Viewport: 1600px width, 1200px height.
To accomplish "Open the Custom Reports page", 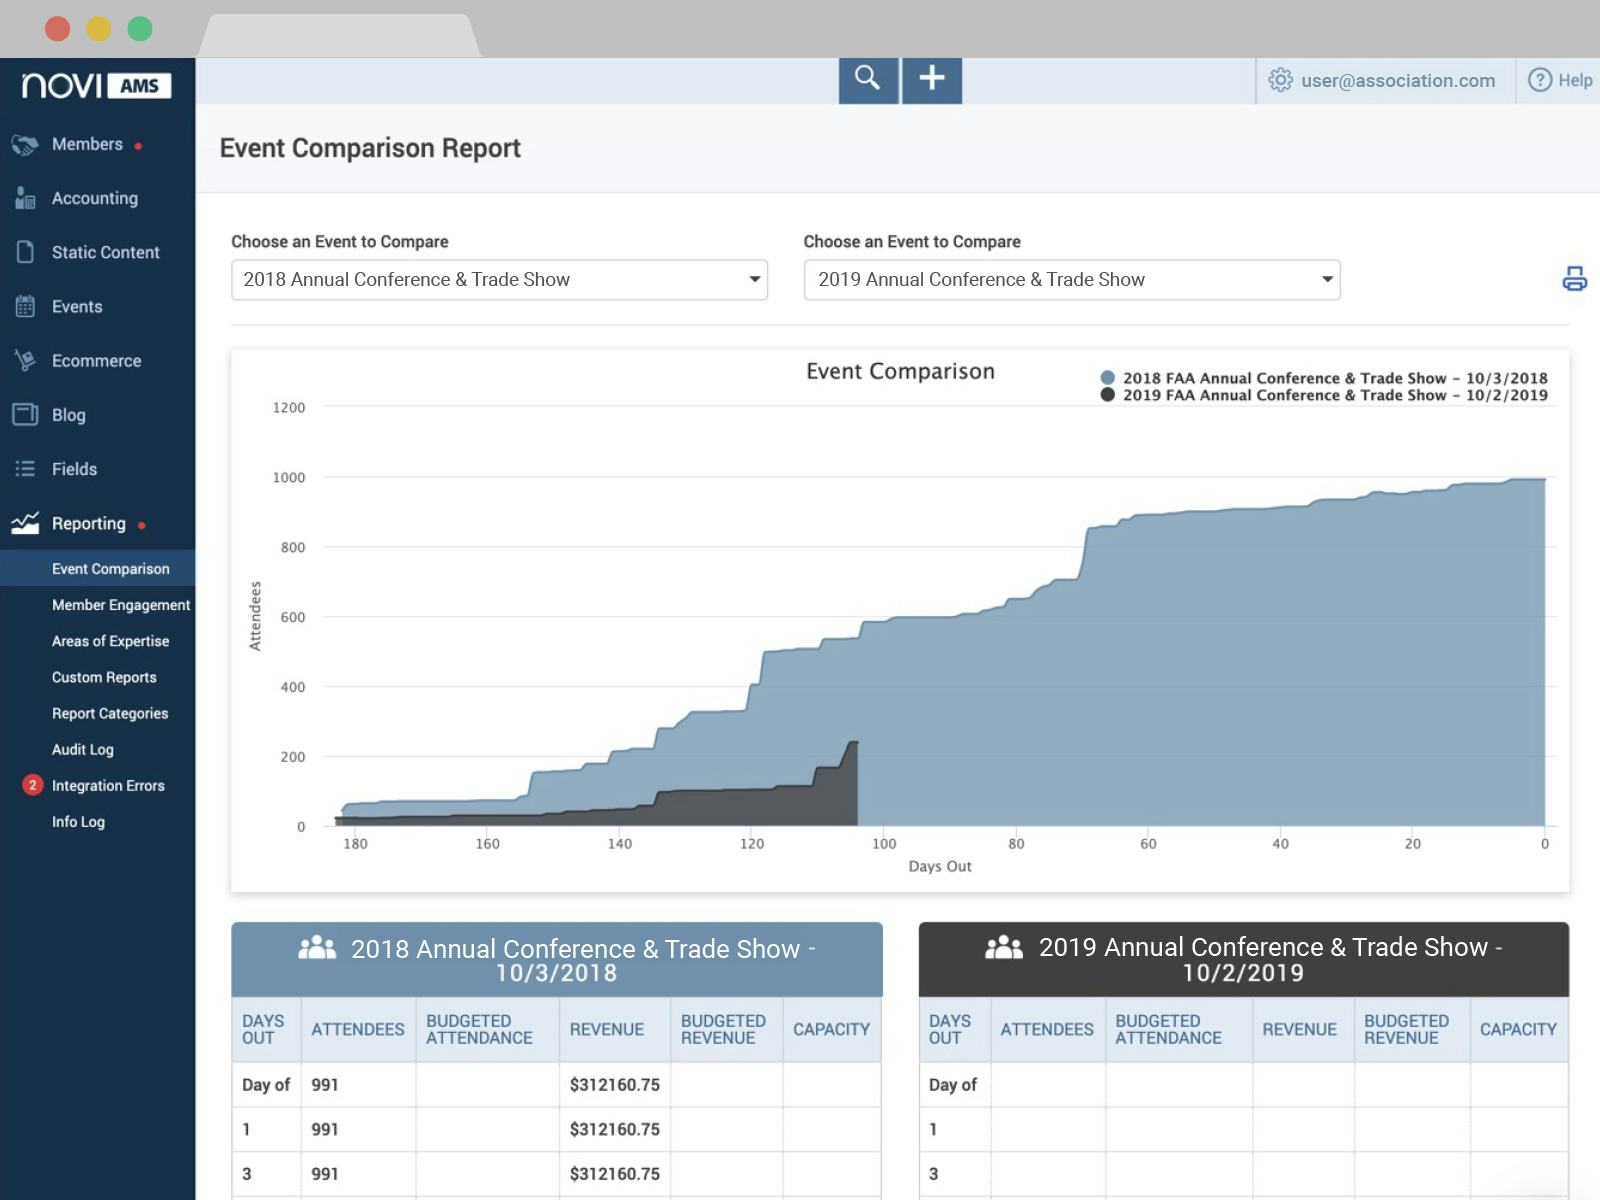I will tap(103, 677).
